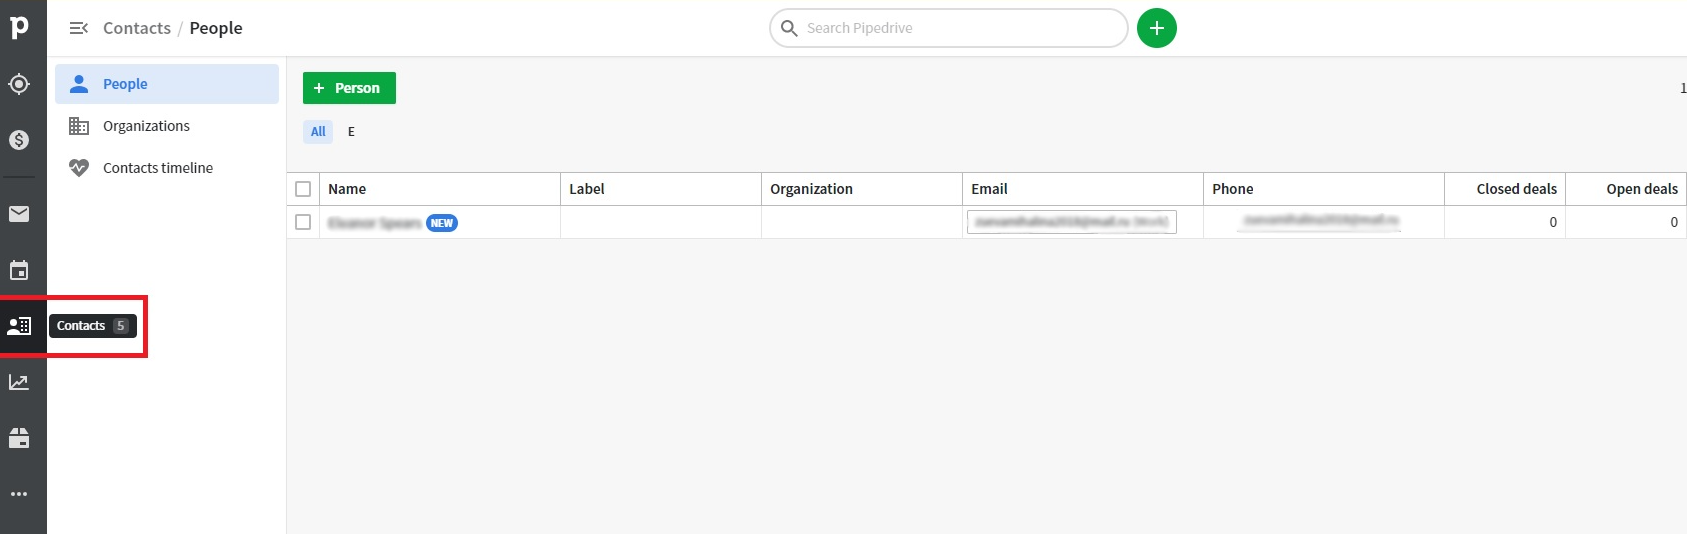This screenshot has width=1687, height=534.
Task: Click the People person icon
Action: [79, 84]
